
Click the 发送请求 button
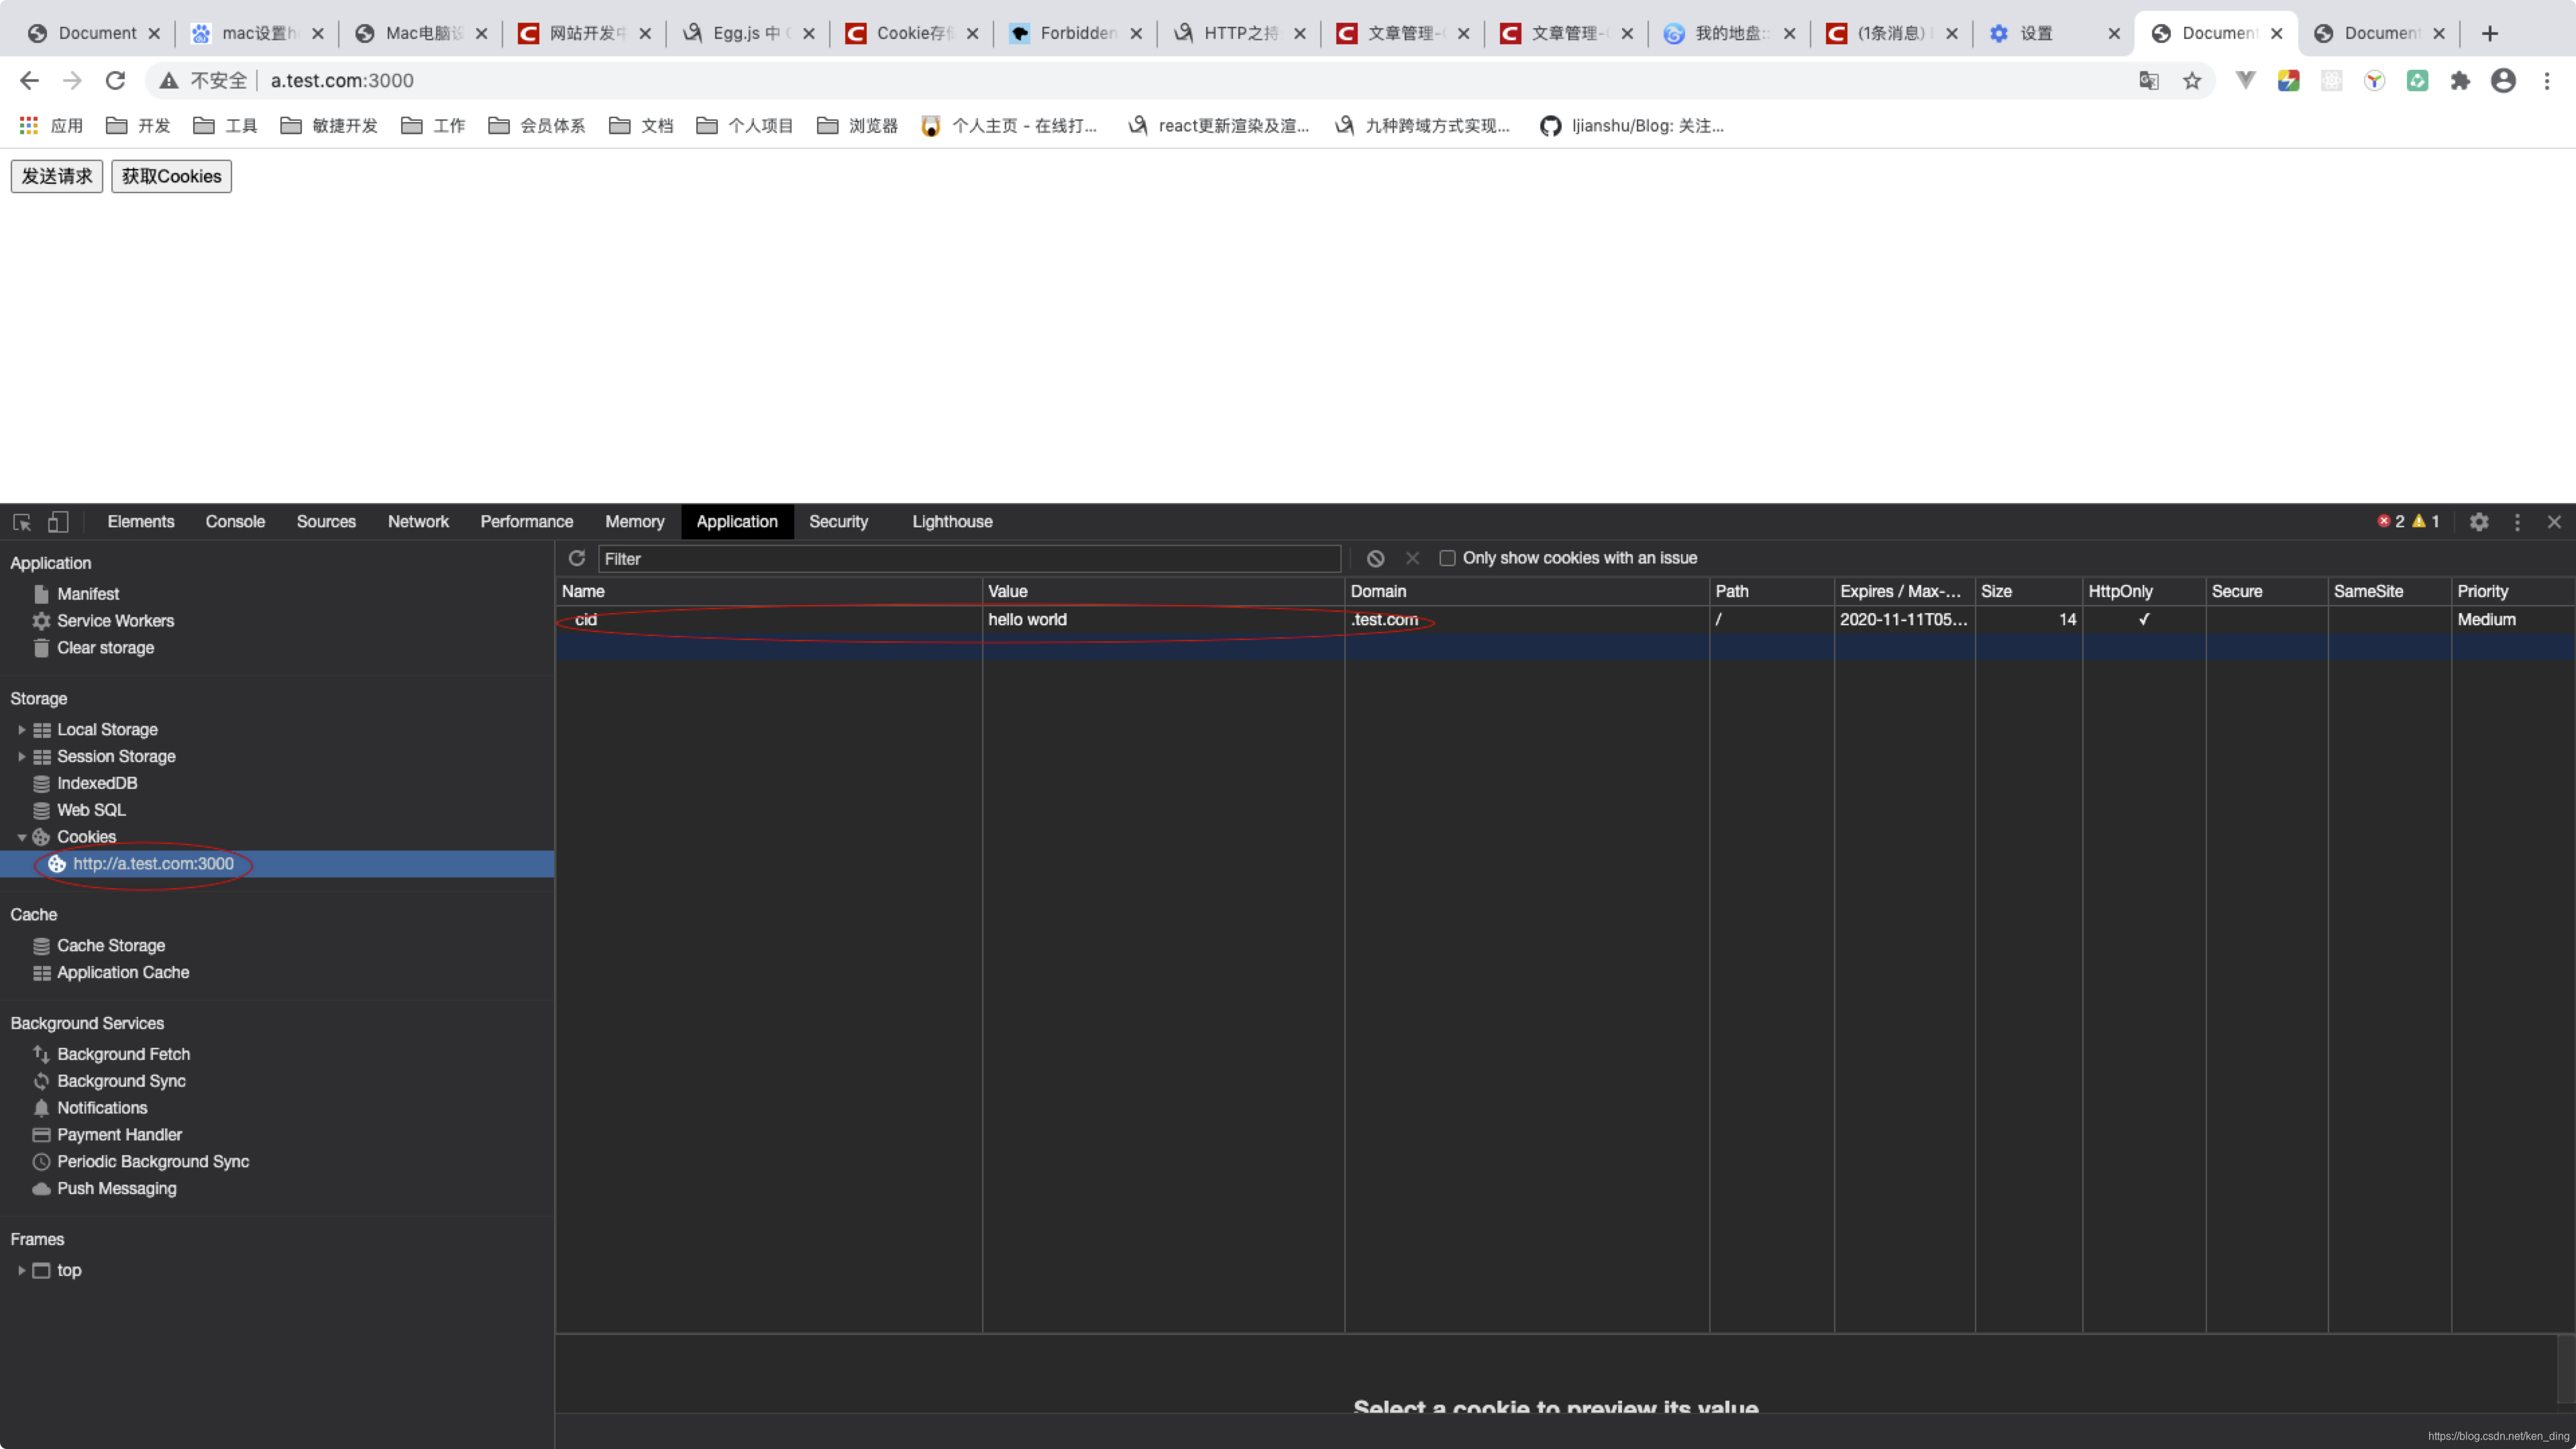pyautogui.click(x=57, y=176)
